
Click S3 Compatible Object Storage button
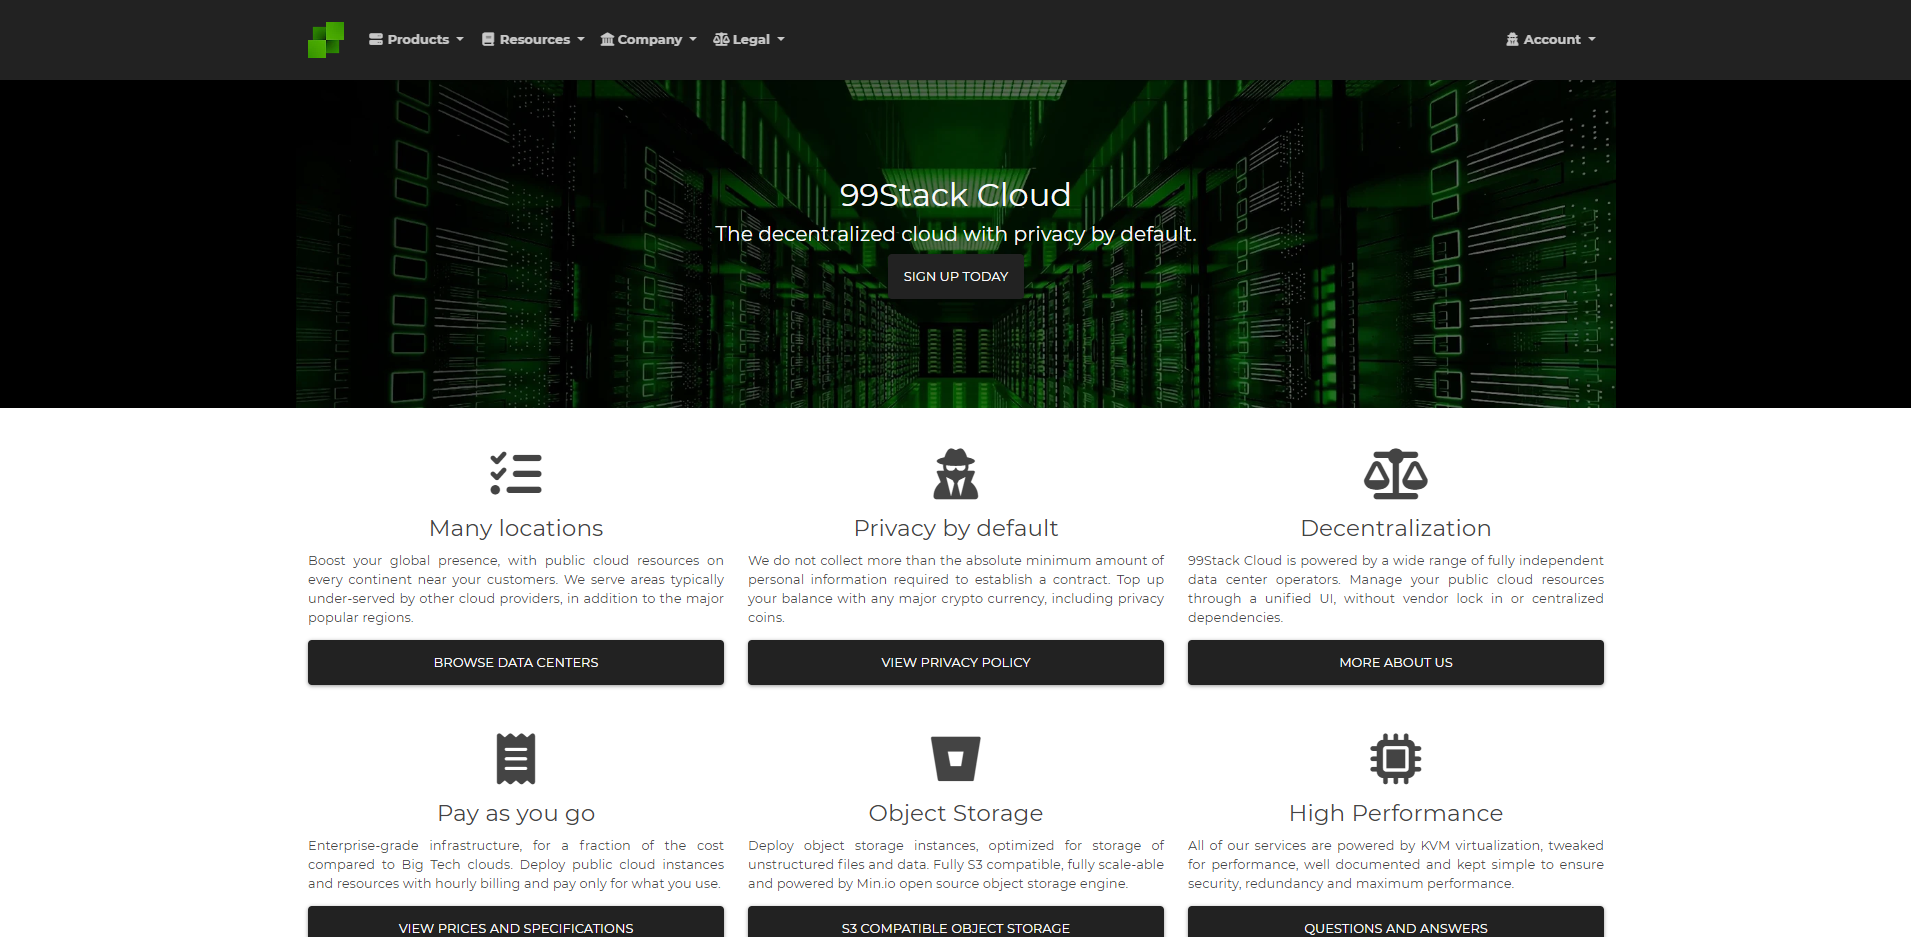tap(956, 924)
